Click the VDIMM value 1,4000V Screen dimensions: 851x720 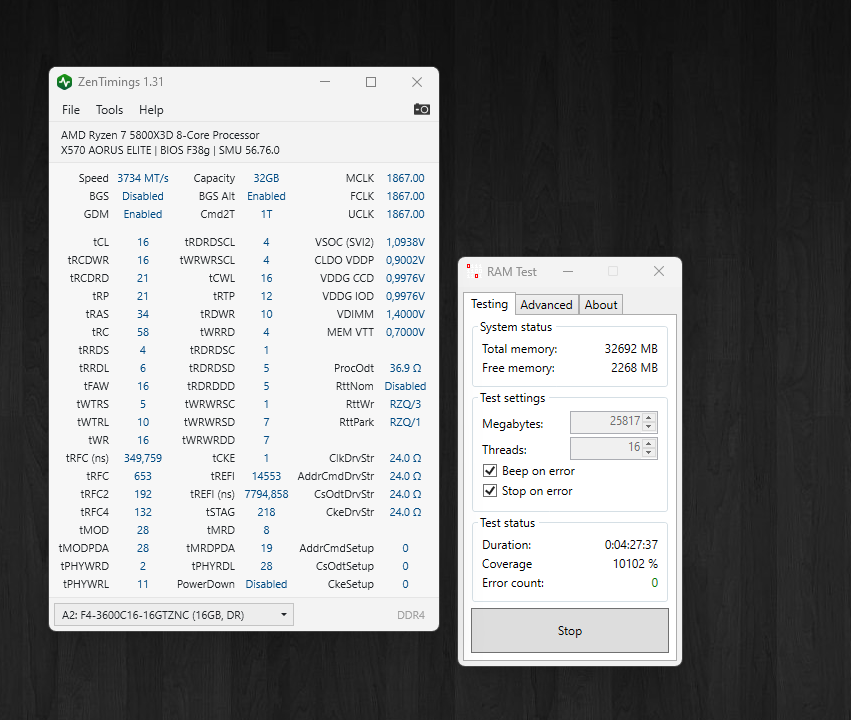point(405,314)
